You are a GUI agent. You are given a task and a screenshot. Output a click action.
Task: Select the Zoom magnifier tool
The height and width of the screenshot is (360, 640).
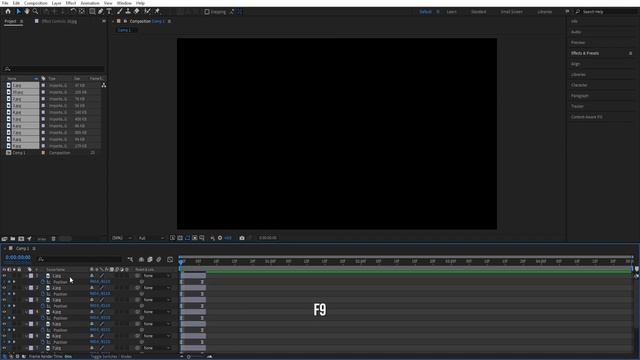click(36, 11)
